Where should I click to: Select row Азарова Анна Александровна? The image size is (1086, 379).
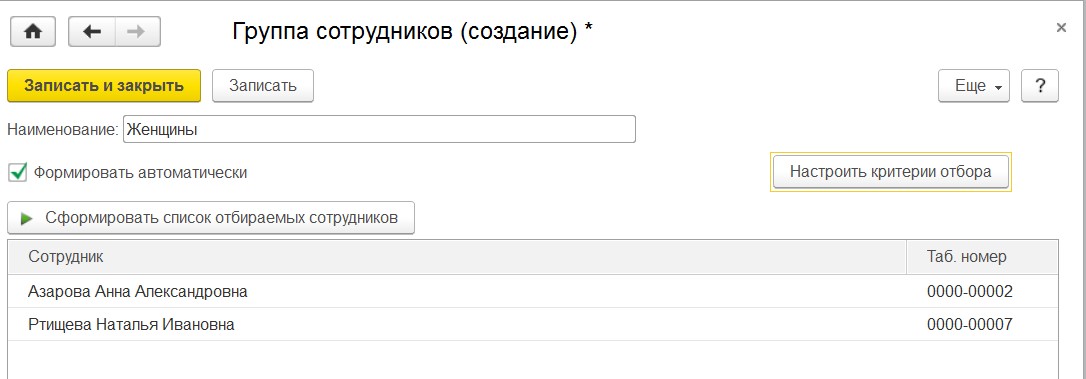point(533,292)
